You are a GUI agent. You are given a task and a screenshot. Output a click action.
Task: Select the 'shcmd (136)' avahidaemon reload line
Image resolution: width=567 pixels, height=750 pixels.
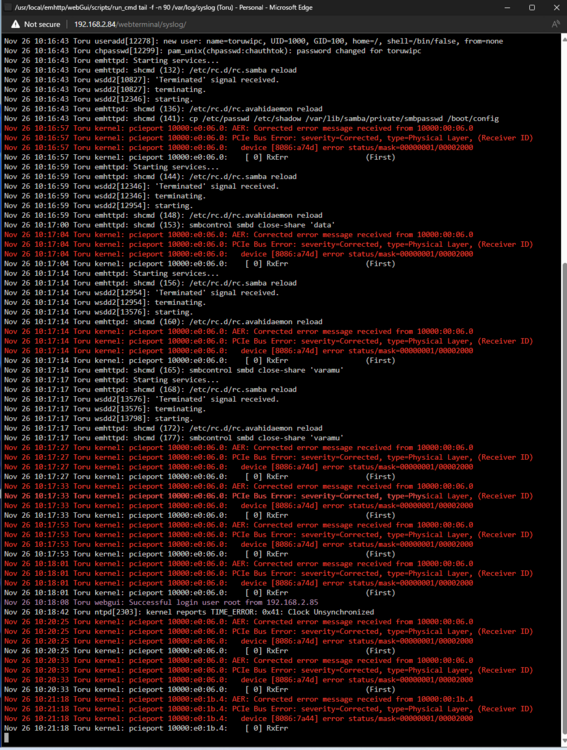[163, 109]
